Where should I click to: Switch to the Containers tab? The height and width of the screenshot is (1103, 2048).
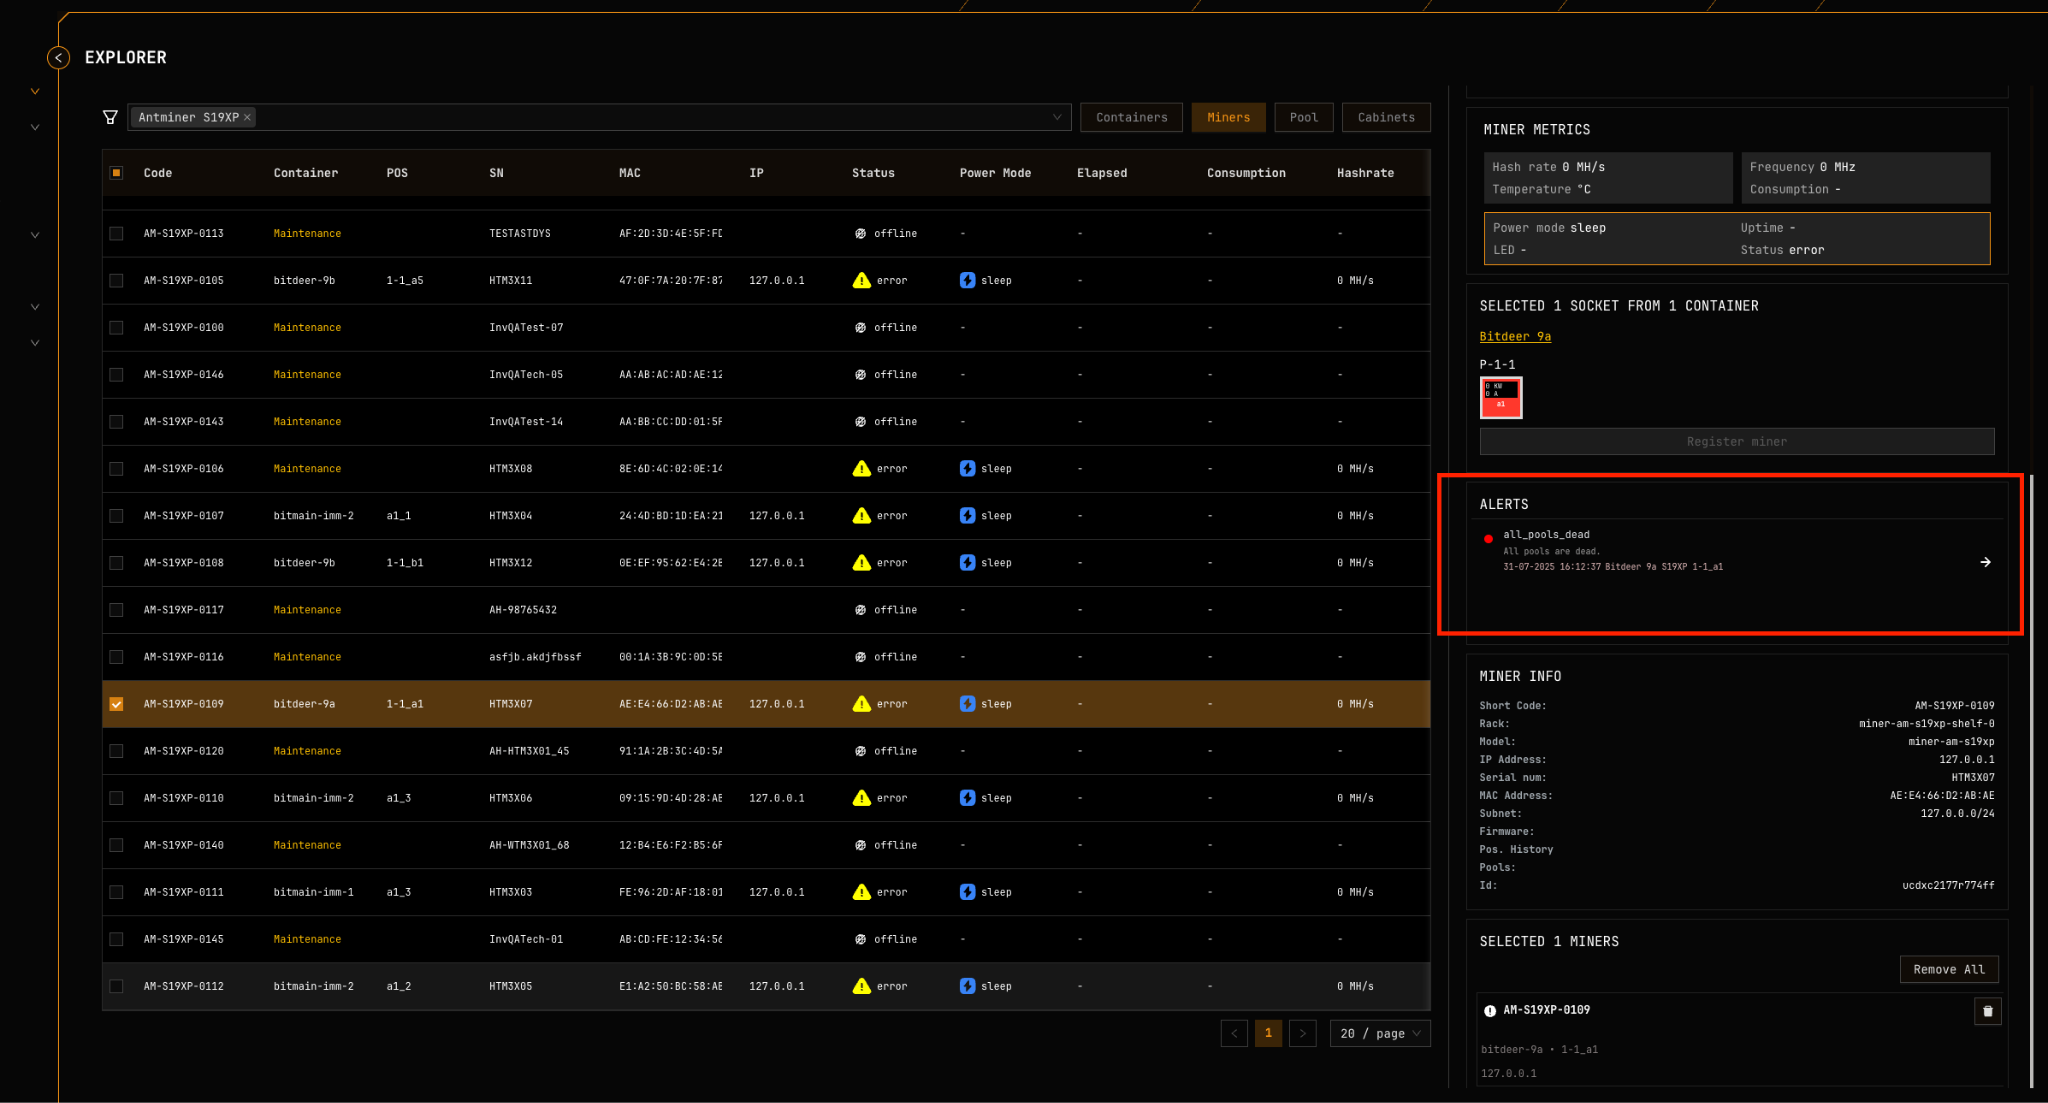point(1131,117)
